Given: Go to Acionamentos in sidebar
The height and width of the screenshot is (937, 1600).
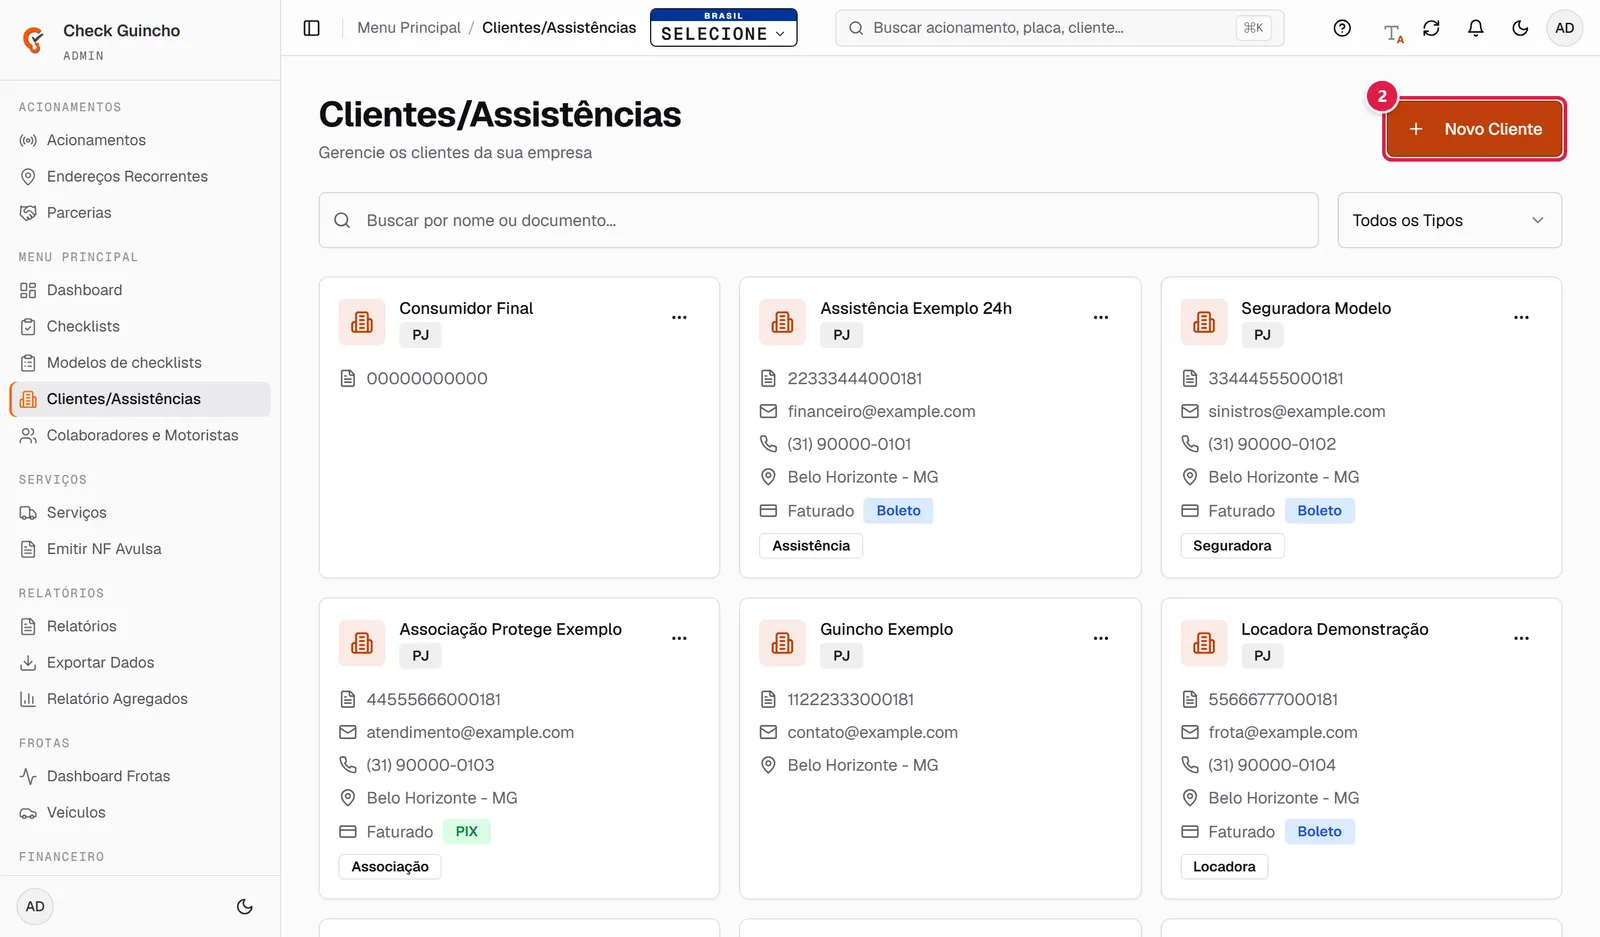Looking at the screenshot, I should point(140,140).
